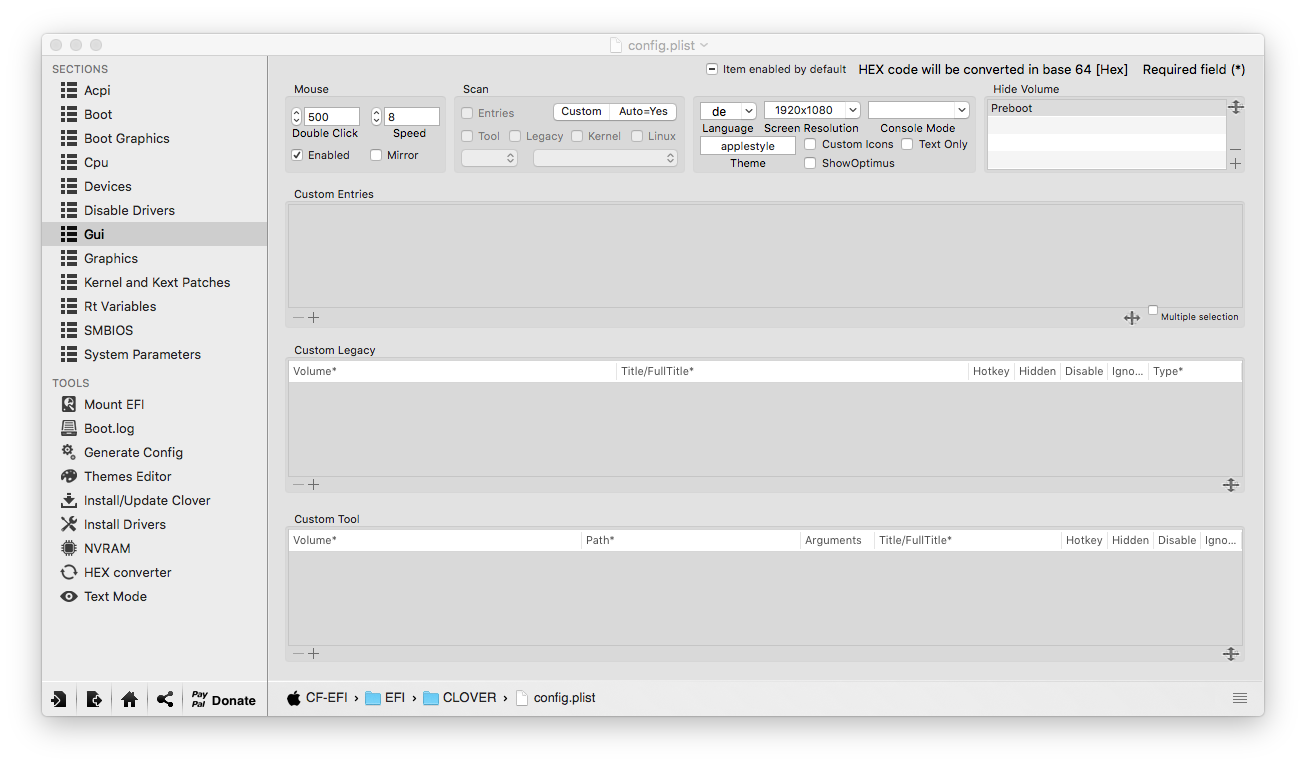Viewport: 1306px width, 766px height.
Task: Click the move arrows icon beside Hide Volume
Action: coord(1236,107)
